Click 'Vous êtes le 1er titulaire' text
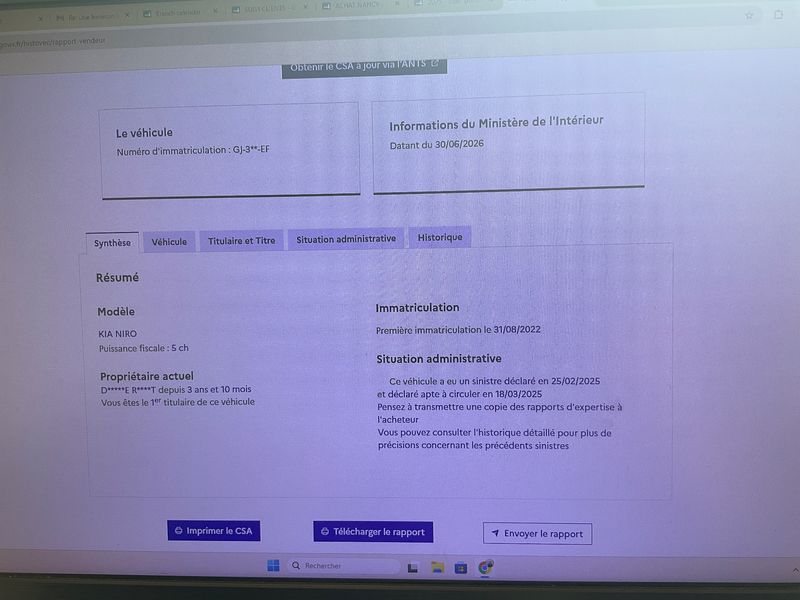Screen dimensions: 800x600 coord(178,402)
